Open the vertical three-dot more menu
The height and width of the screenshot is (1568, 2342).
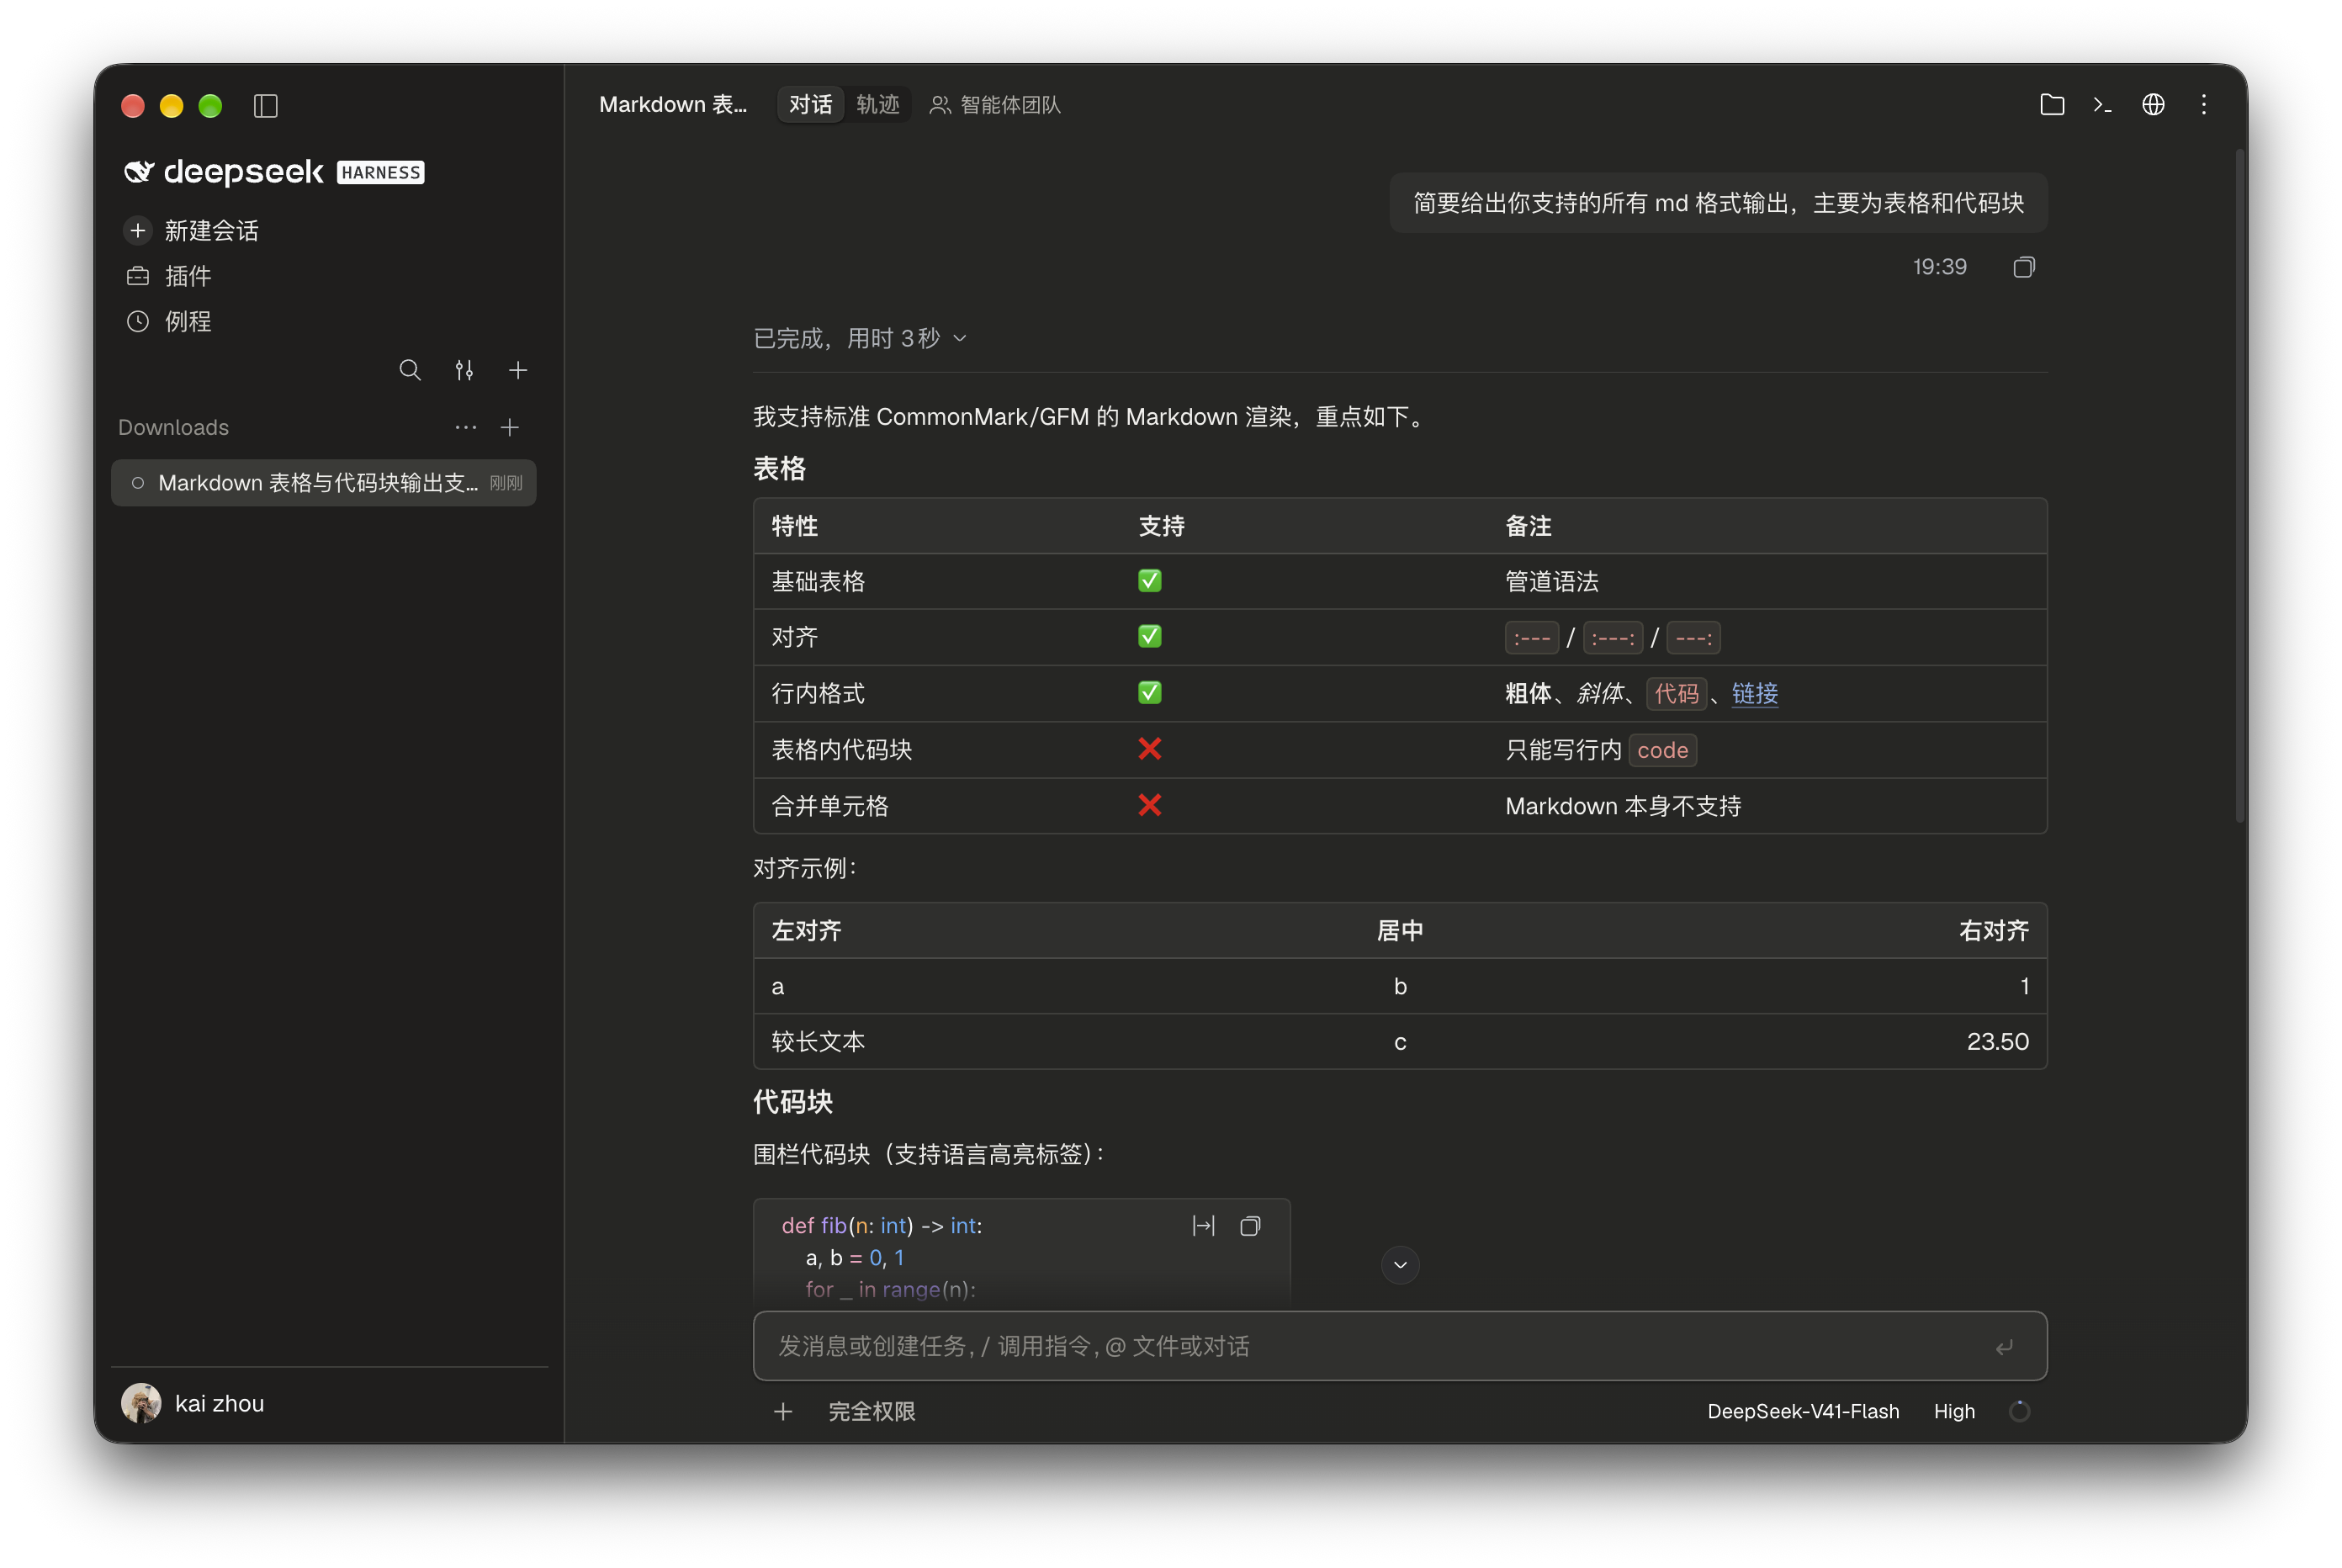[2203, 105]
